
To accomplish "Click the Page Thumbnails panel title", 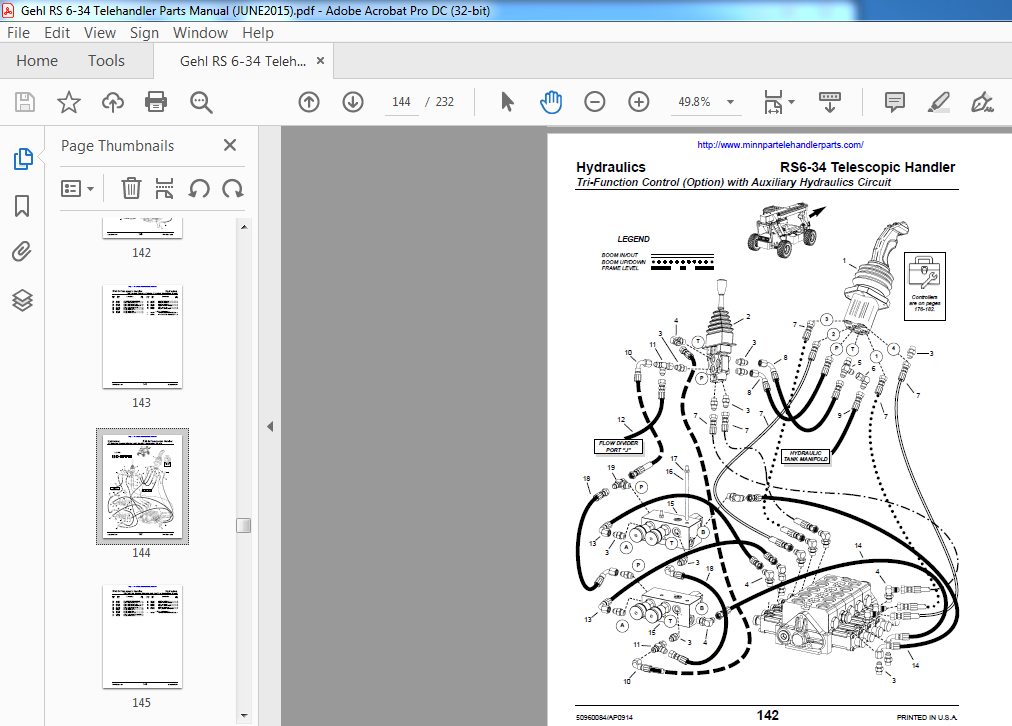I will coord(117,146).
